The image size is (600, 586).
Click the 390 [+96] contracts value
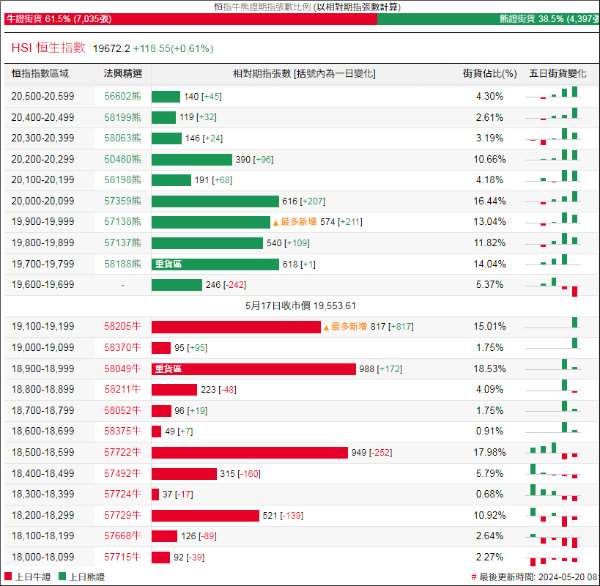254,160
